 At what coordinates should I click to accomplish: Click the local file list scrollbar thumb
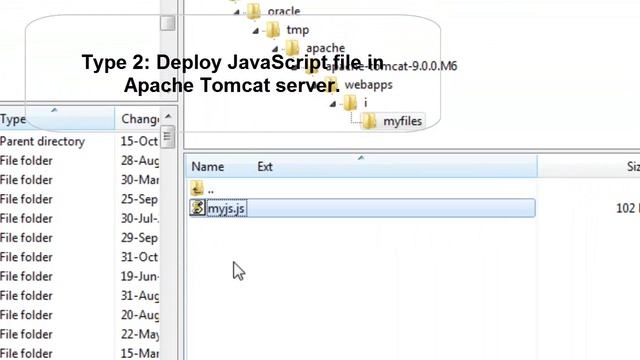[x=168, y=137]
